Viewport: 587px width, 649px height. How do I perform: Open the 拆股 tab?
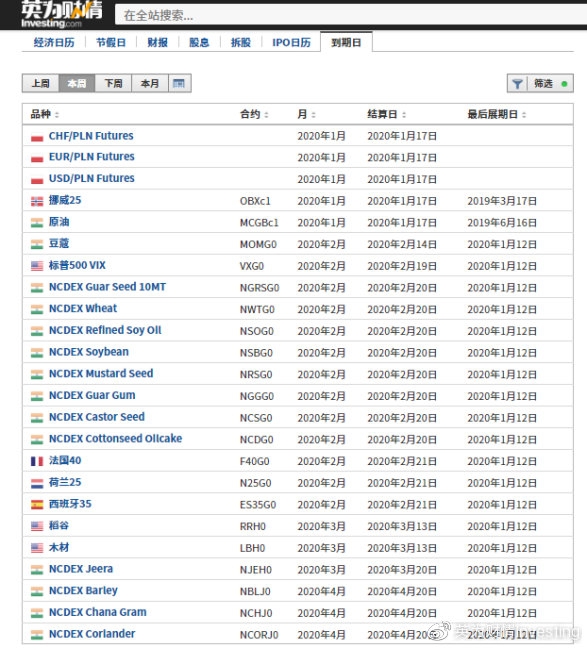click(241, 43)
